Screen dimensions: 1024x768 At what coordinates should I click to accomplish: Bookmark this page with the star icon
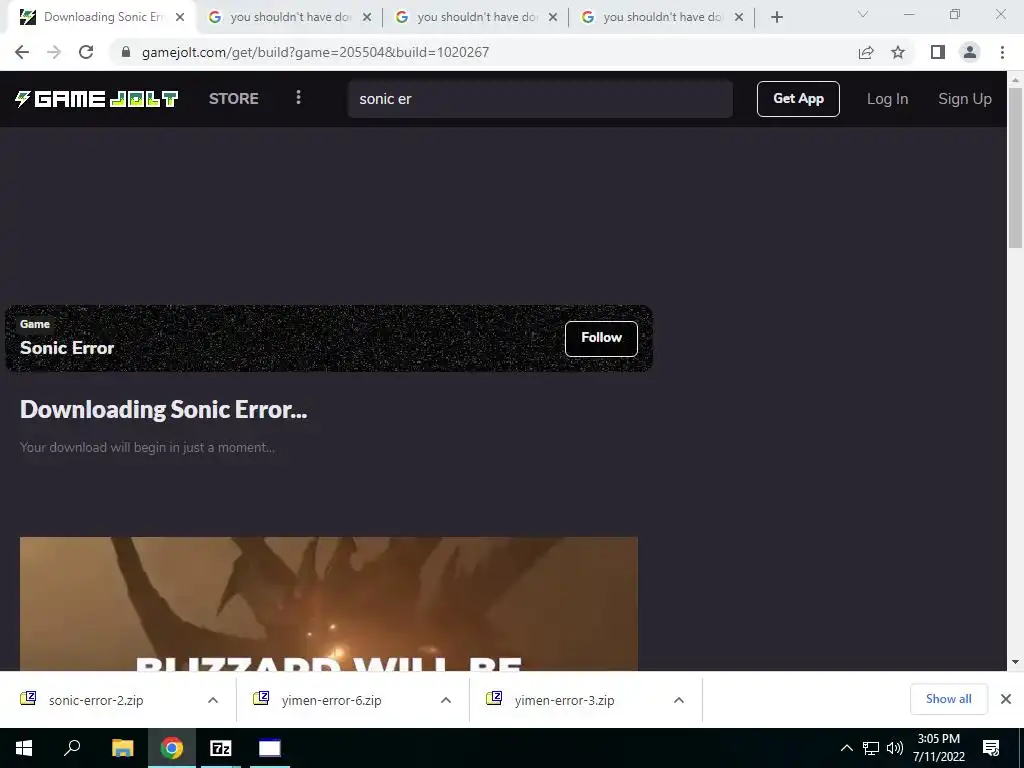[x=898, y=52]
